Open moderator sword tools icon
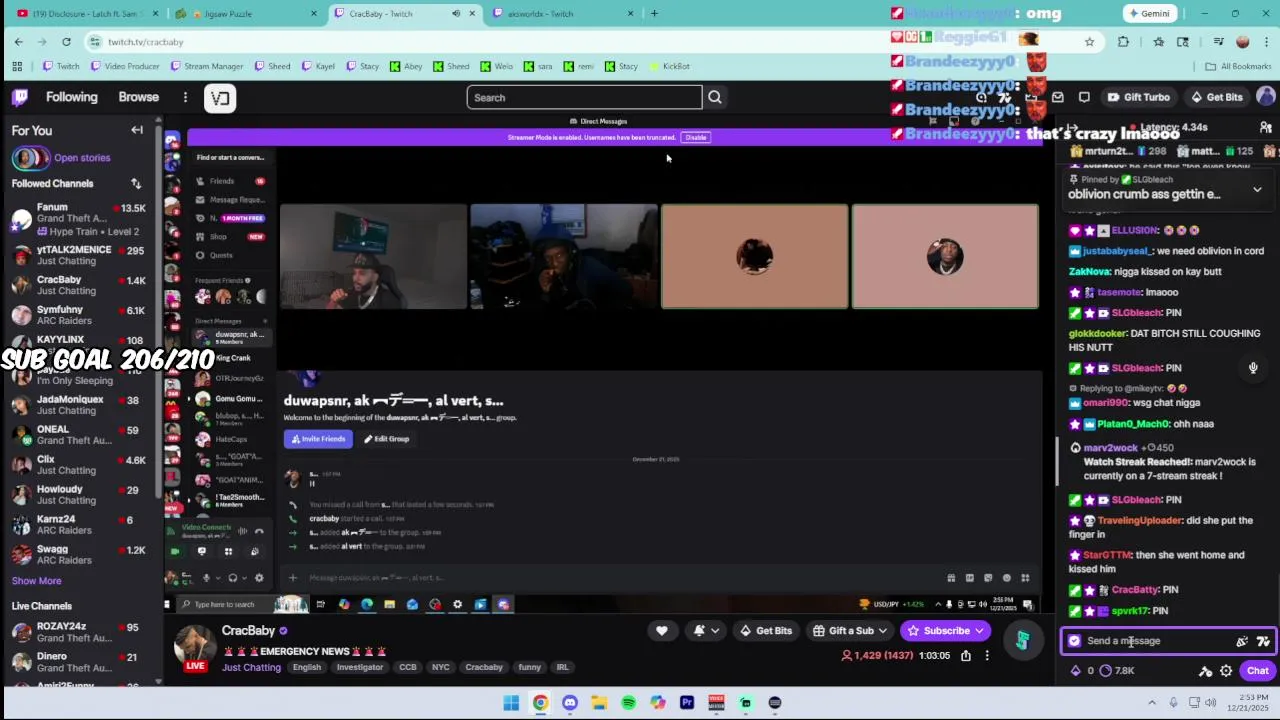 click(1206, 671)
